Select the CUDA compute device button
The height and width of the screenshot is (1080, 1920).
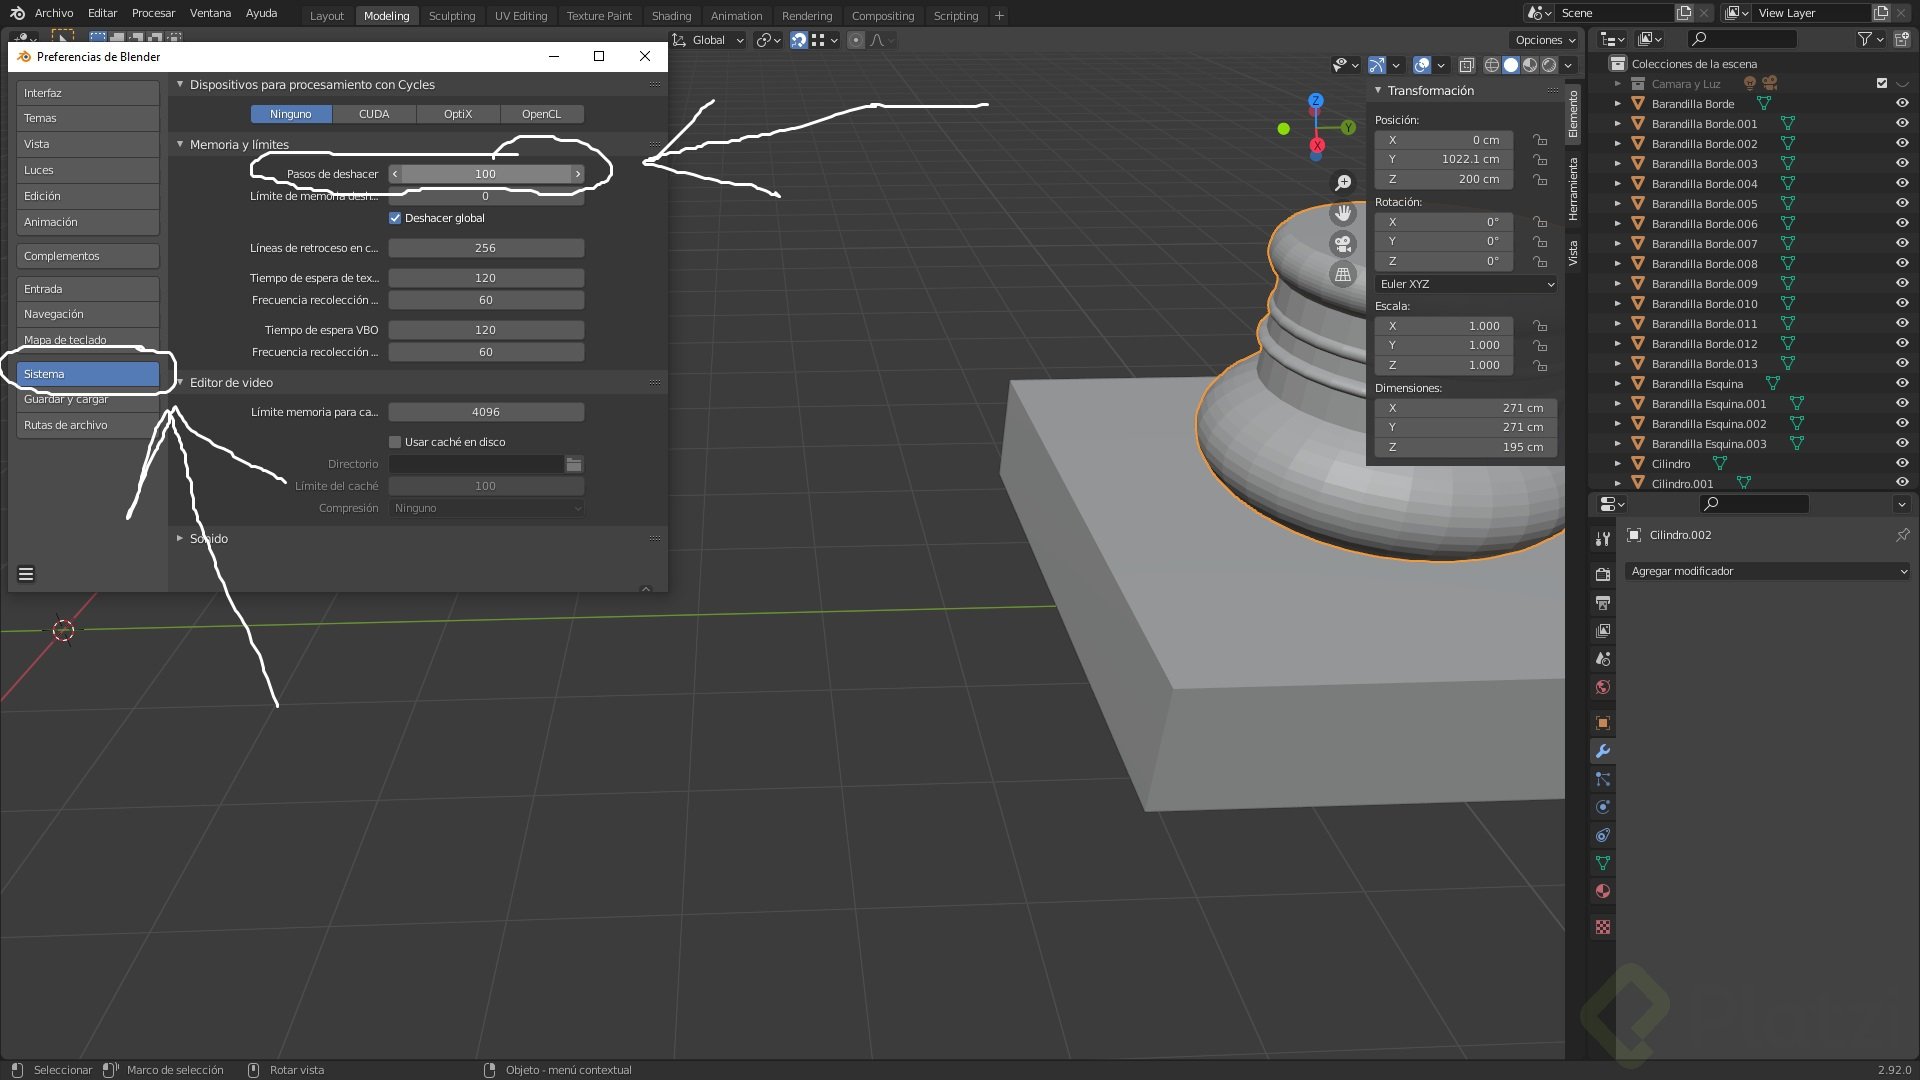374,114
